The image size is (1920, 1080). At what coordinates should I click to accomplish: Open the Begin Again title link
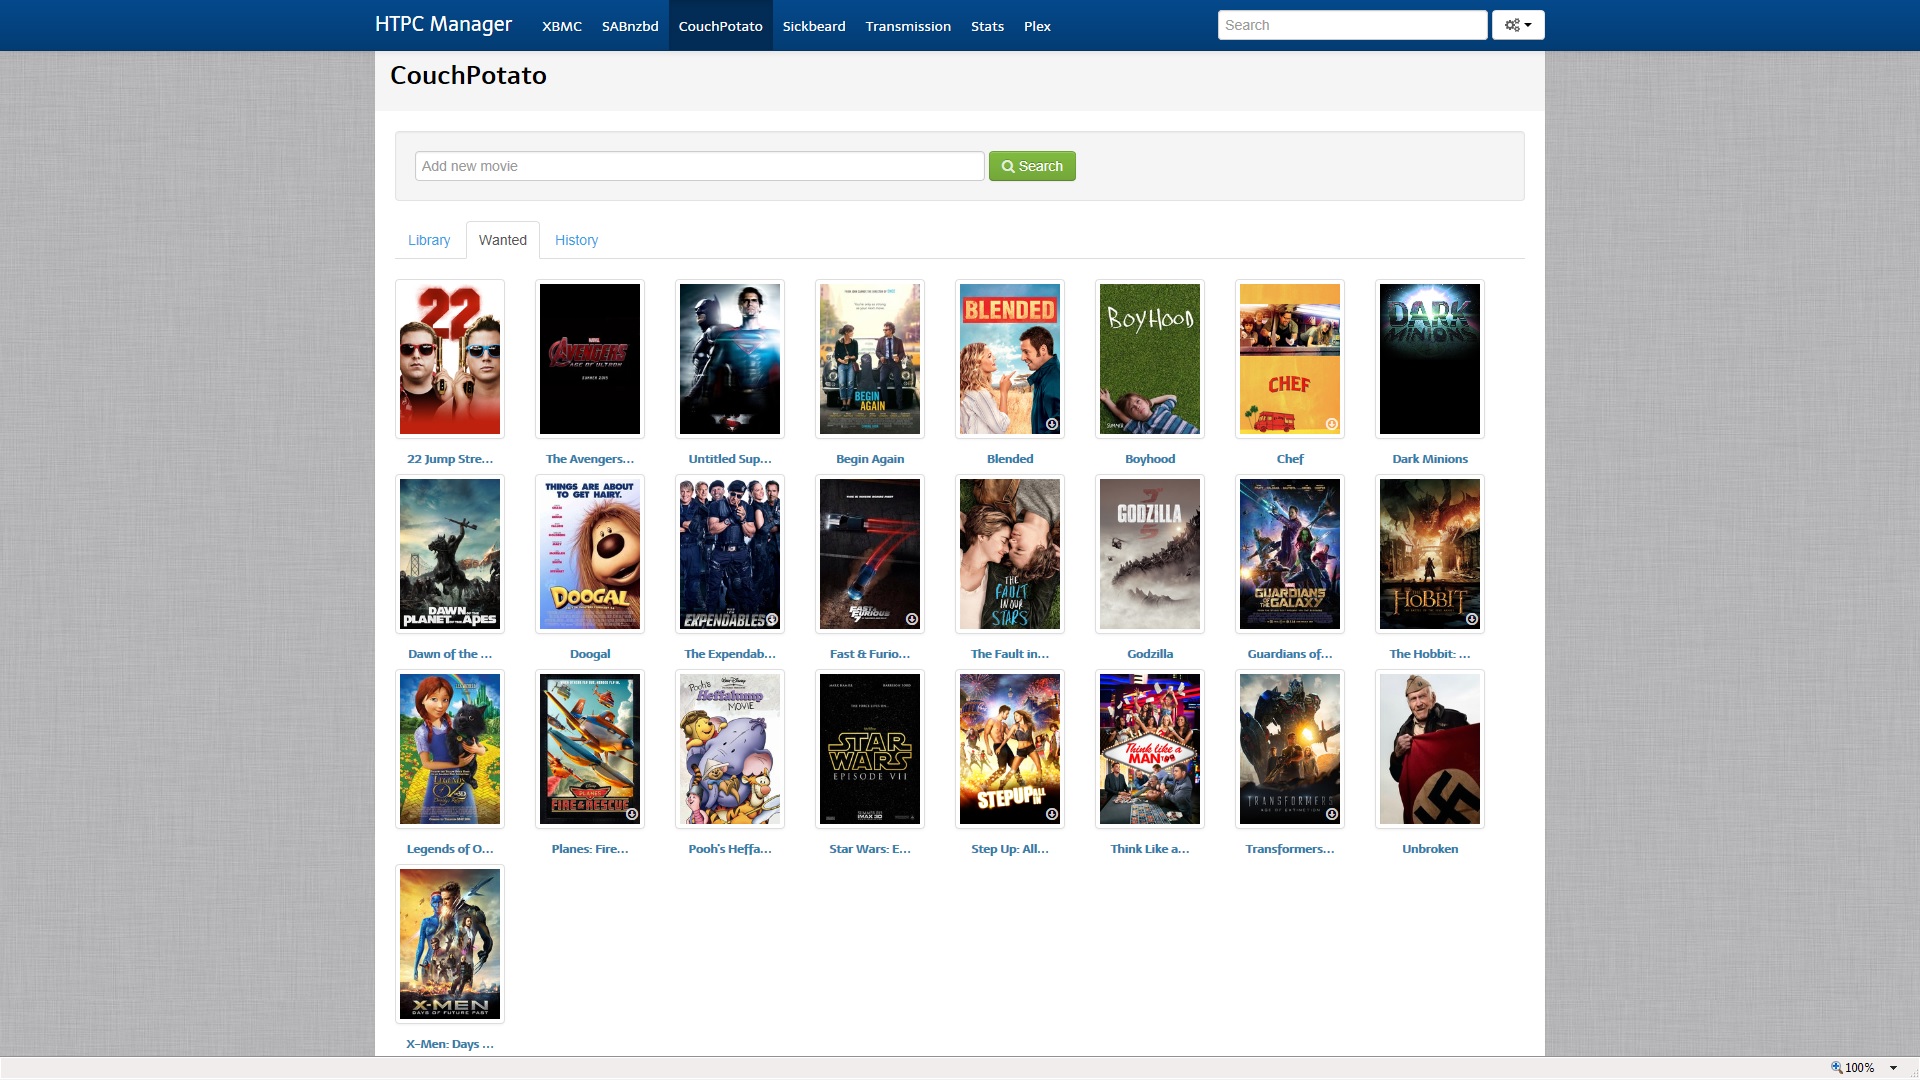tap(870, 459)
